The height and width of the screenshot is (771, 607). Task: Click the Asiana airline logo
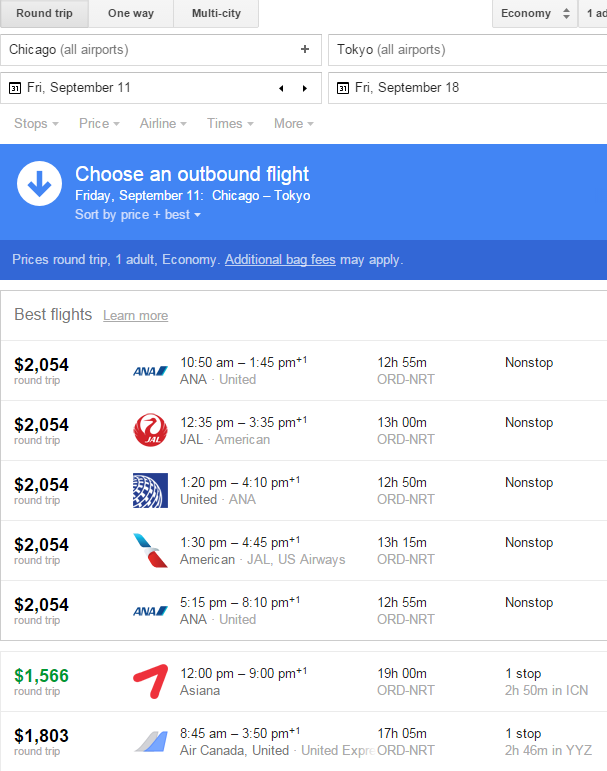point(150,681)
